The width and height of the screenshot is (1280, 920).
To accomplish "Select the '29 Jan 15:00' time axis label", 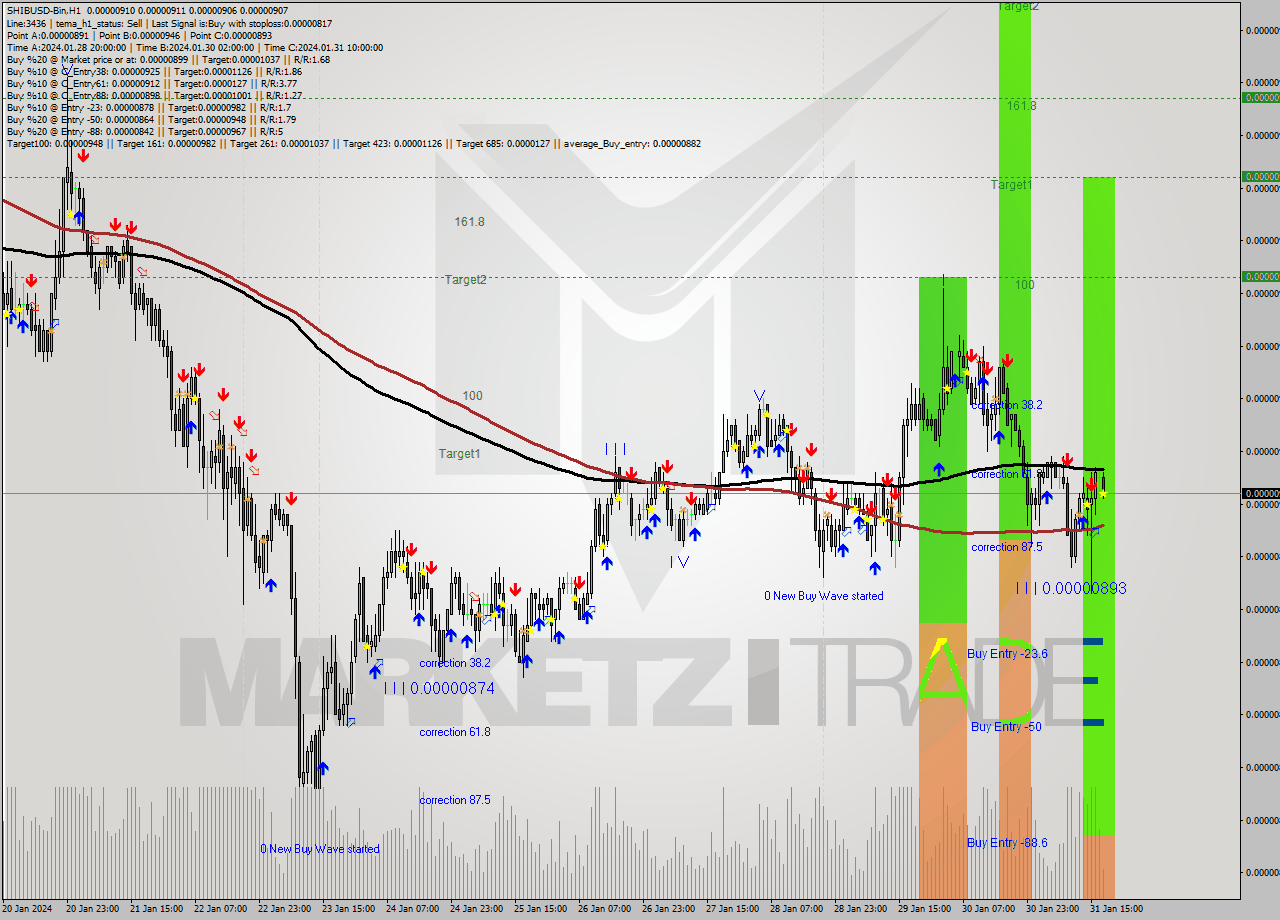I will click(924, 909).
